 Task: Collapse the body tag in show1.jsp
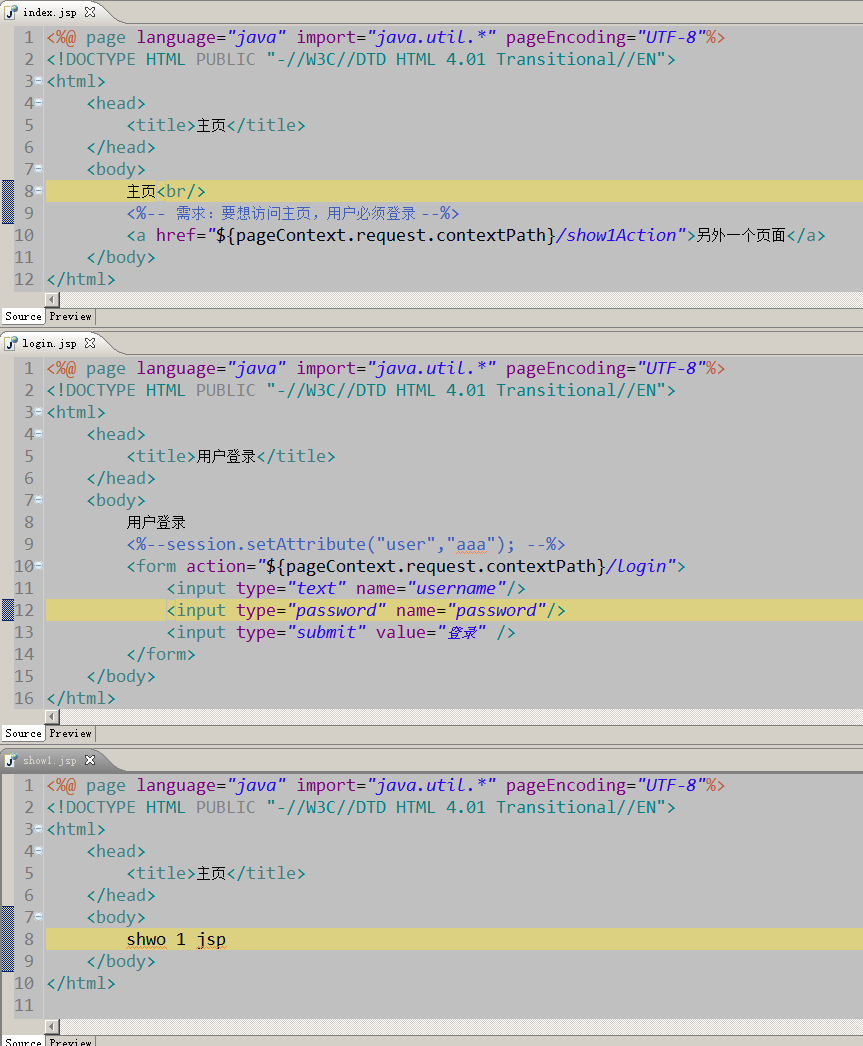tap(39, 917)
